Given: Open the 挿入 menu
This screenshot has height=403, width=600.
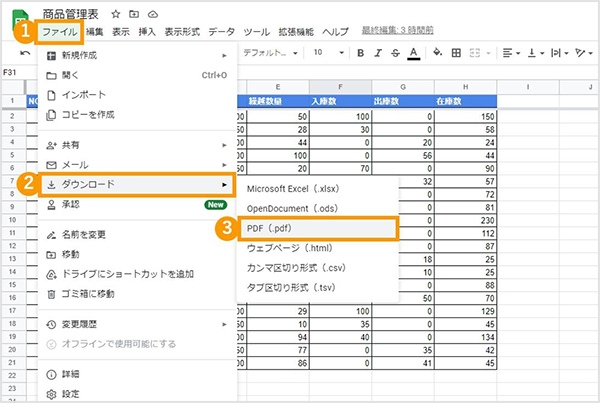Looking at the screenshot, I should pyautogui.click(x=147, y=32).
